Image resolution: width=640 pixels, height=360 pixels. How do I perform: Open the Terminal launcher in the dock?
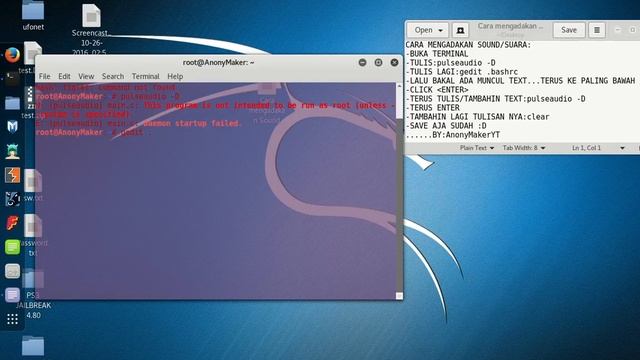pos(12,78)
